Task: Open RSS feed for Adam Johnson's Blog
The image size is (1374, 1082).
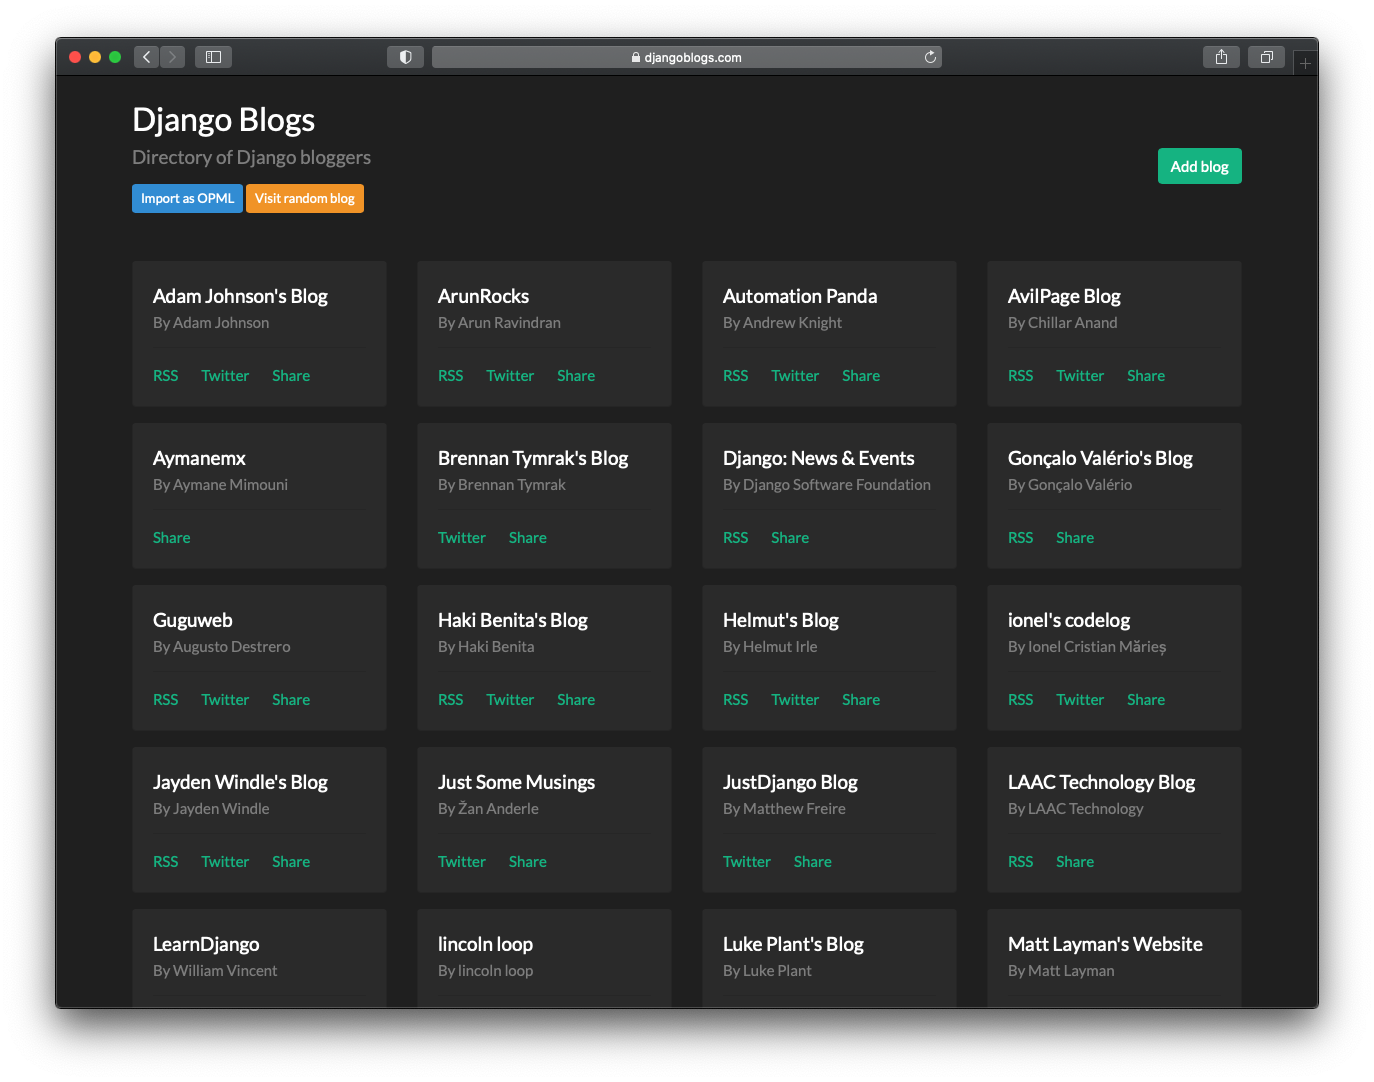Action: click(x=166, y=376)
